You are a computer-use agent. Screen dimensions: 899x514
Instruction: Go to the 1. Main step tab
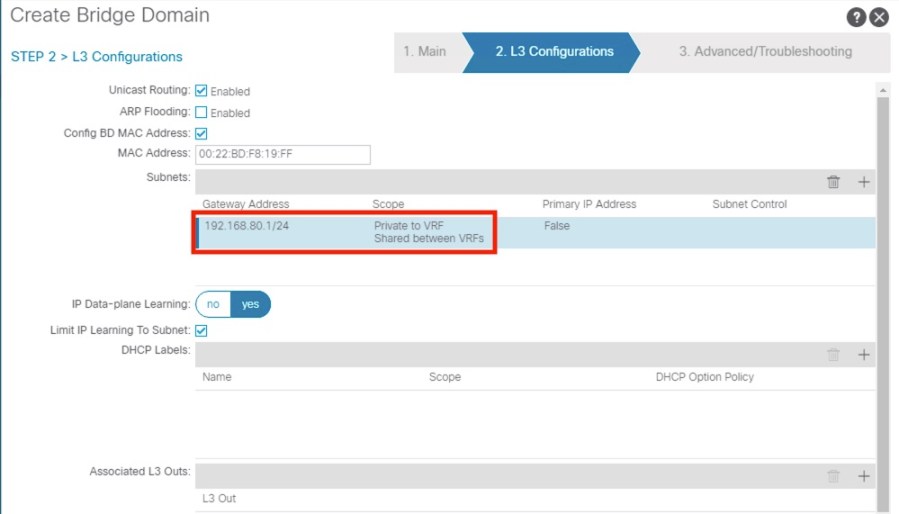point(425,51)
